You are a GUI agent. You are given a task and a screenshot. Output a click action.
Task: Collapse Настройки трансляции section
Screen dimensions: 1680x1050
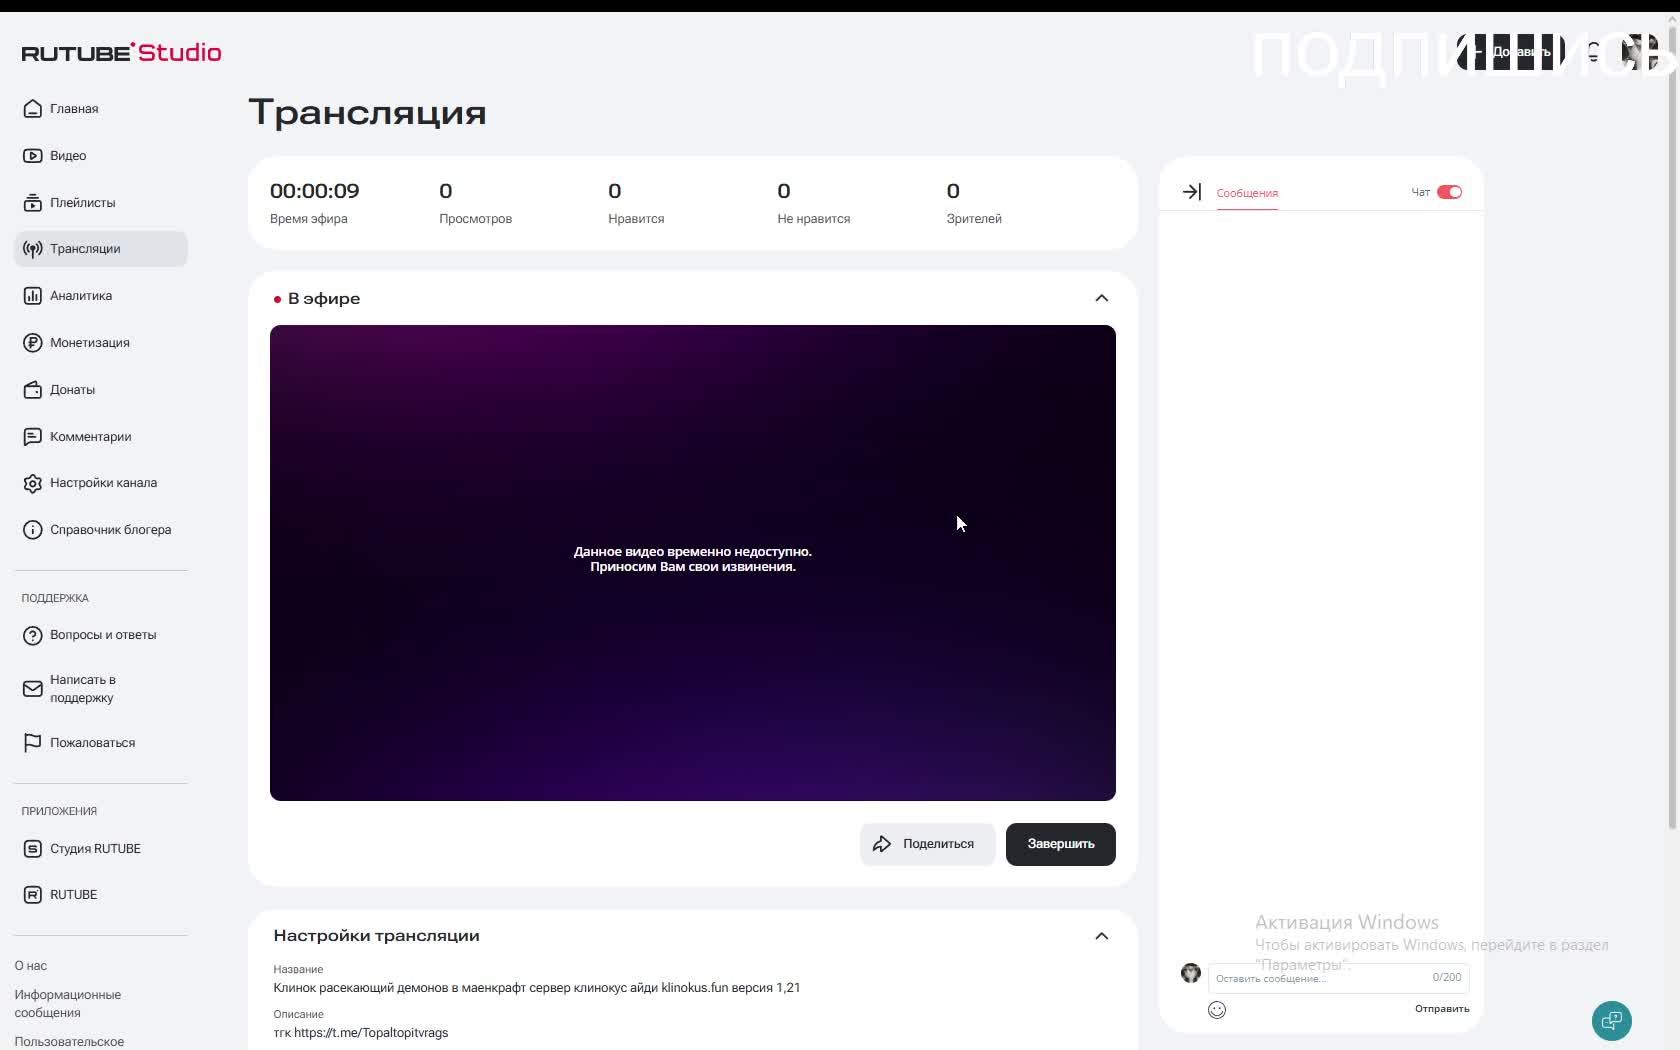pyautogui.click(x=1101, y=936)
